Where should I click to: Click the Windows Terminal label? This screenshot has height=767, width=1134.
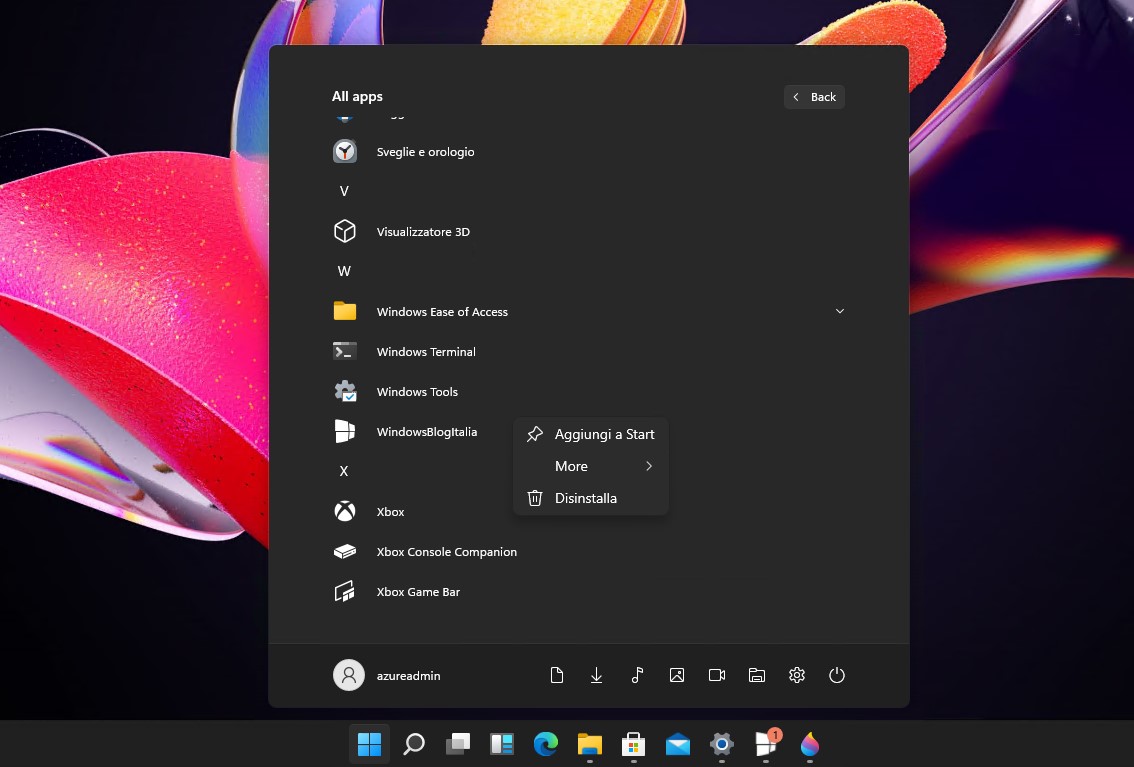tap(426, 352)
